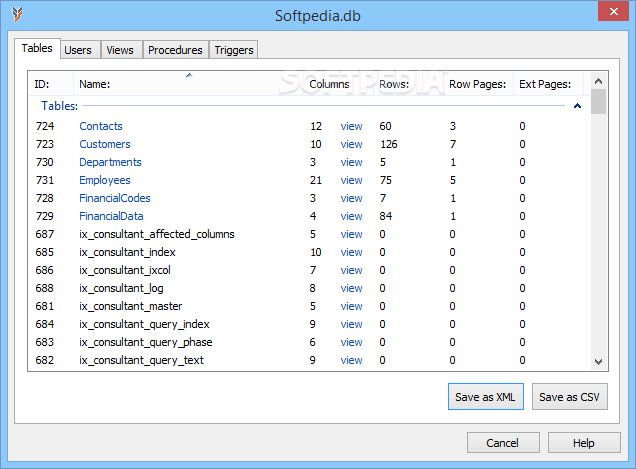Image resolution: width=636 pixels, height=469 pixels.
Task: Open the FinancialCodes table link
Action: pos(115,198)
